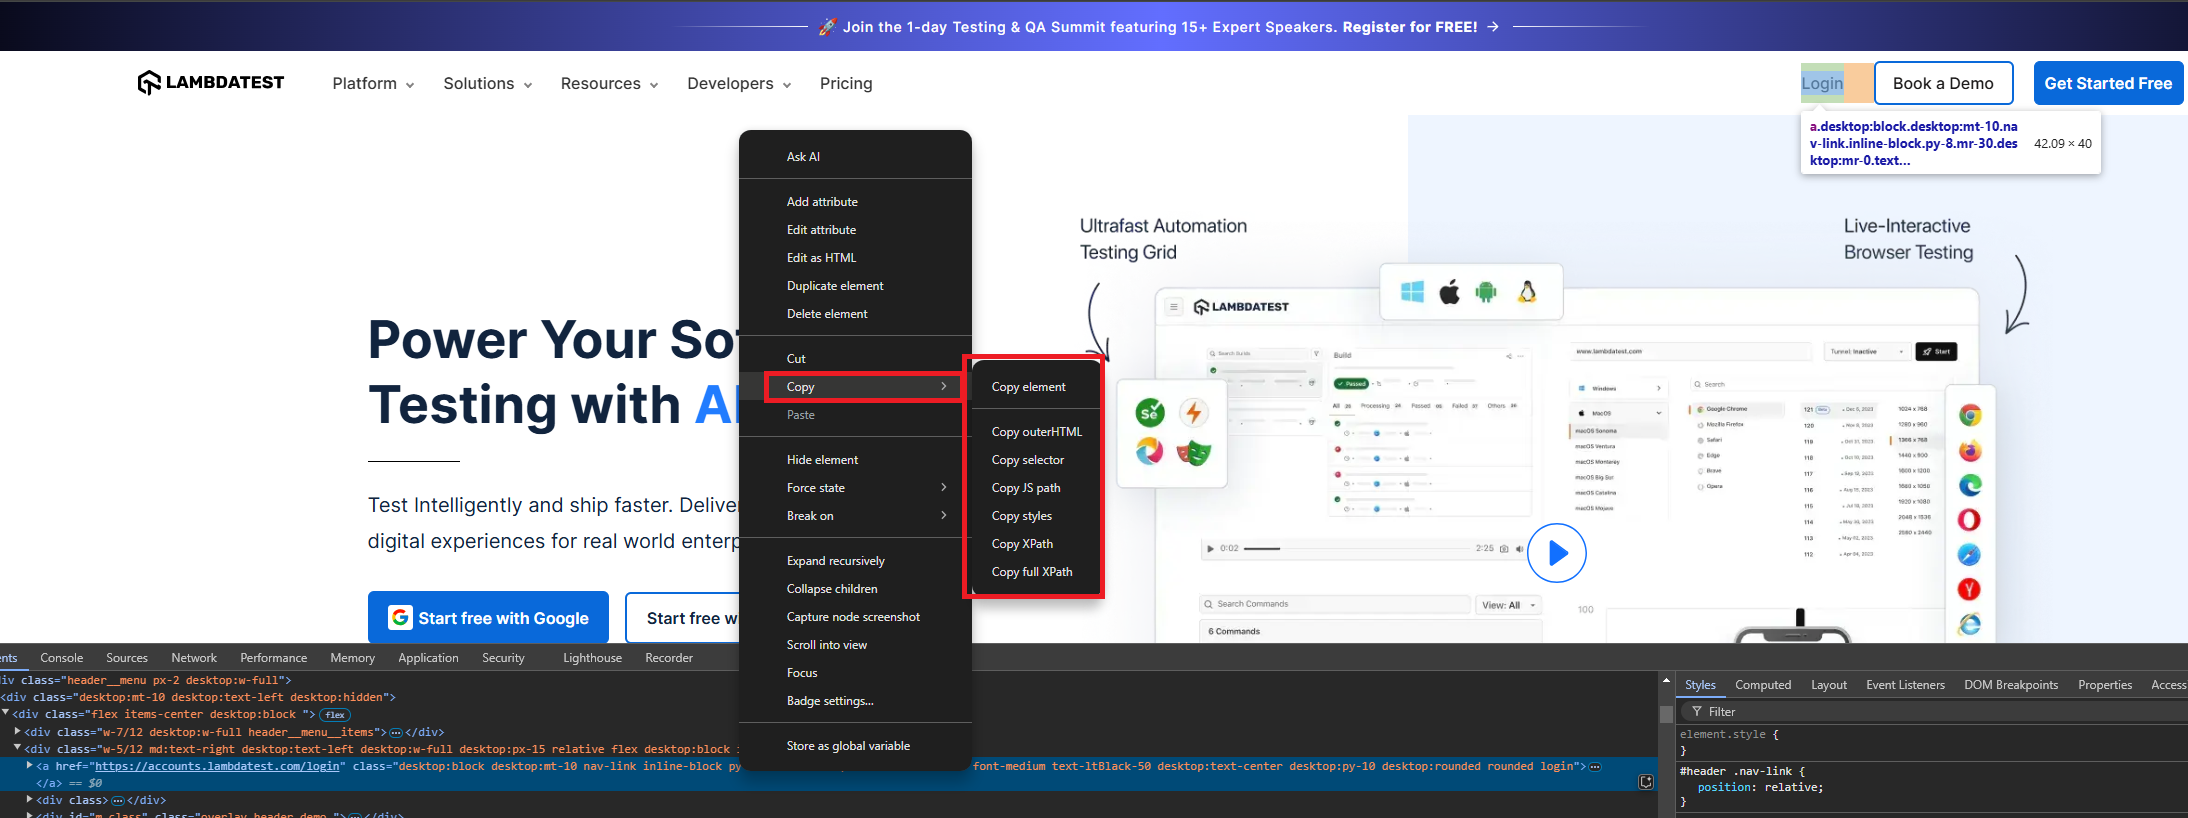Image resolution: width=2188 pixels, height=818 pixels.
Task: Click the Selenium framework icon
Action: coord(1150,412)
